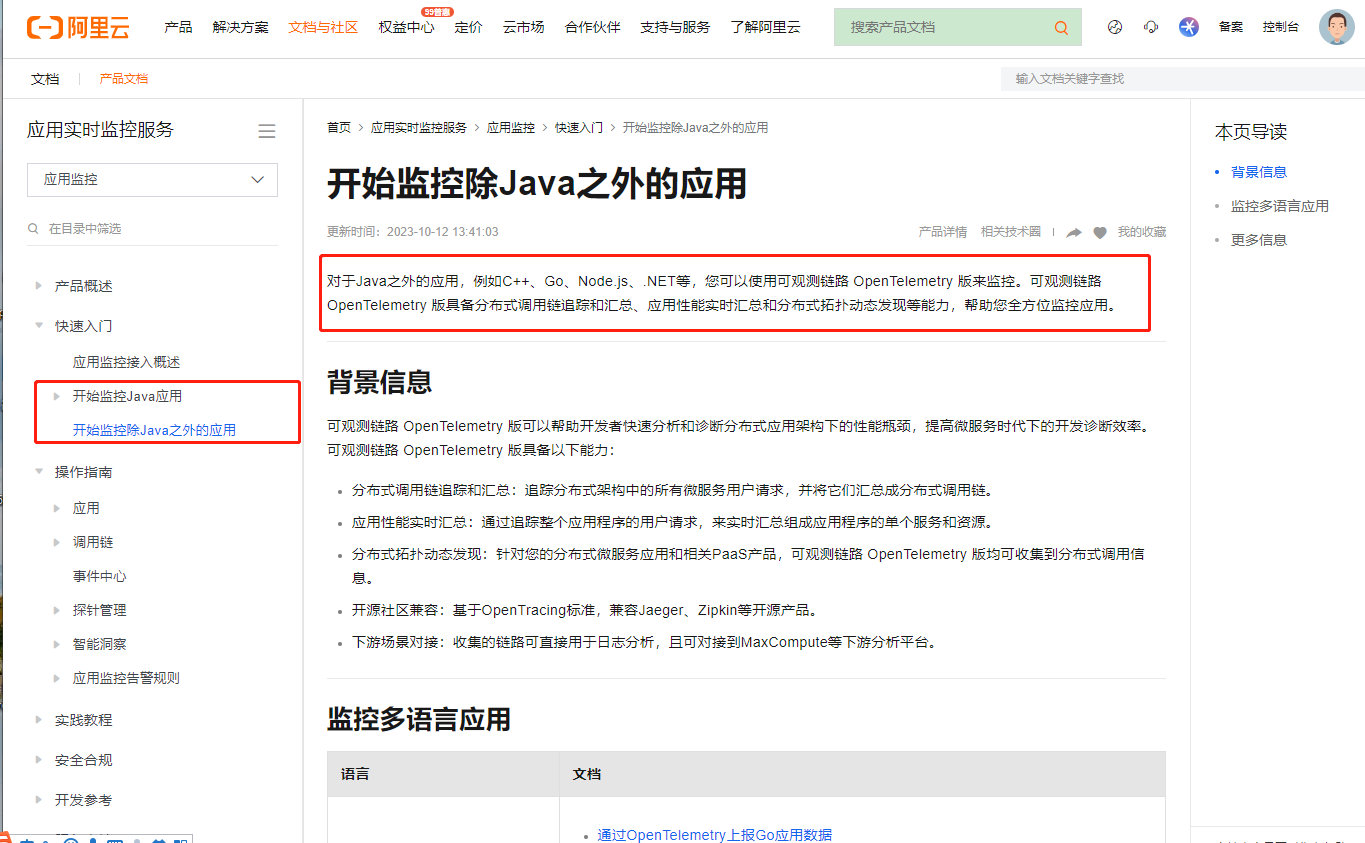Screen dimensions: 1365x843
Task: Click 应用实时监控服务 in the breadcrumb
Action: 419,128
